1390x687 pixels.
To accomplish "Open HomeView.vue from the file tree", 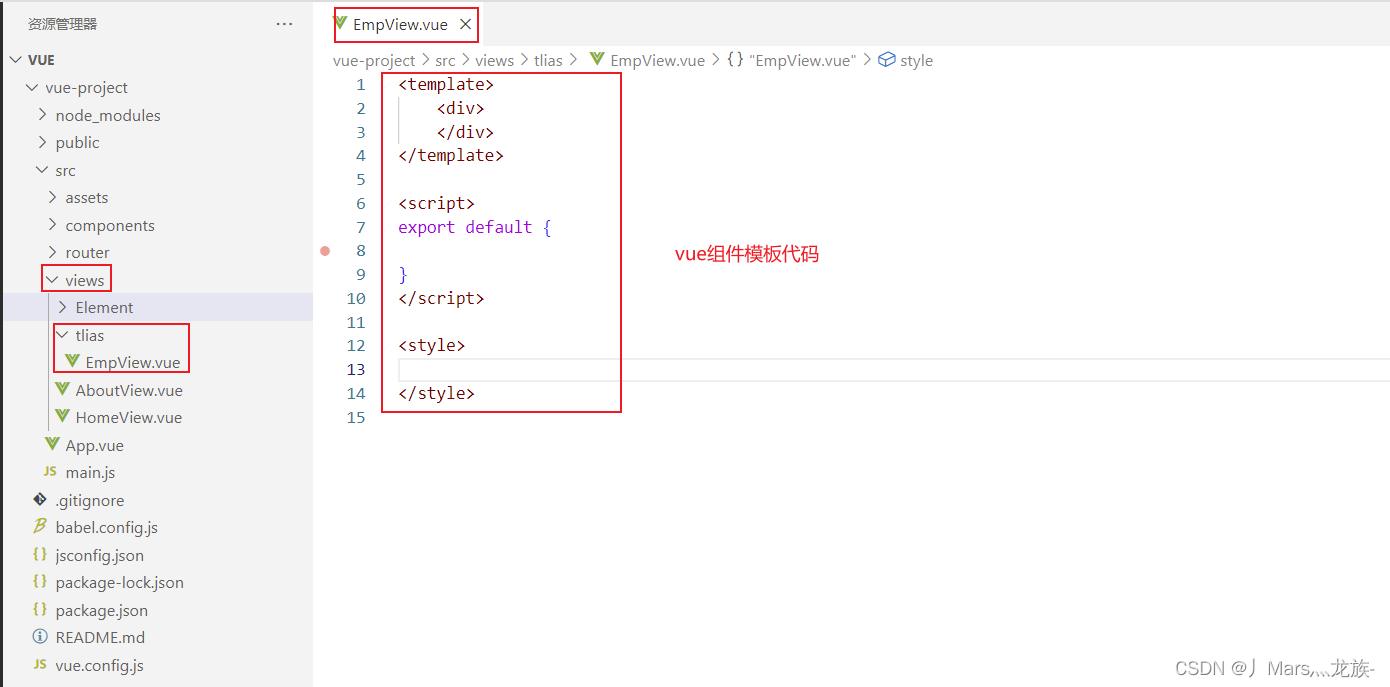I will 129,418.
